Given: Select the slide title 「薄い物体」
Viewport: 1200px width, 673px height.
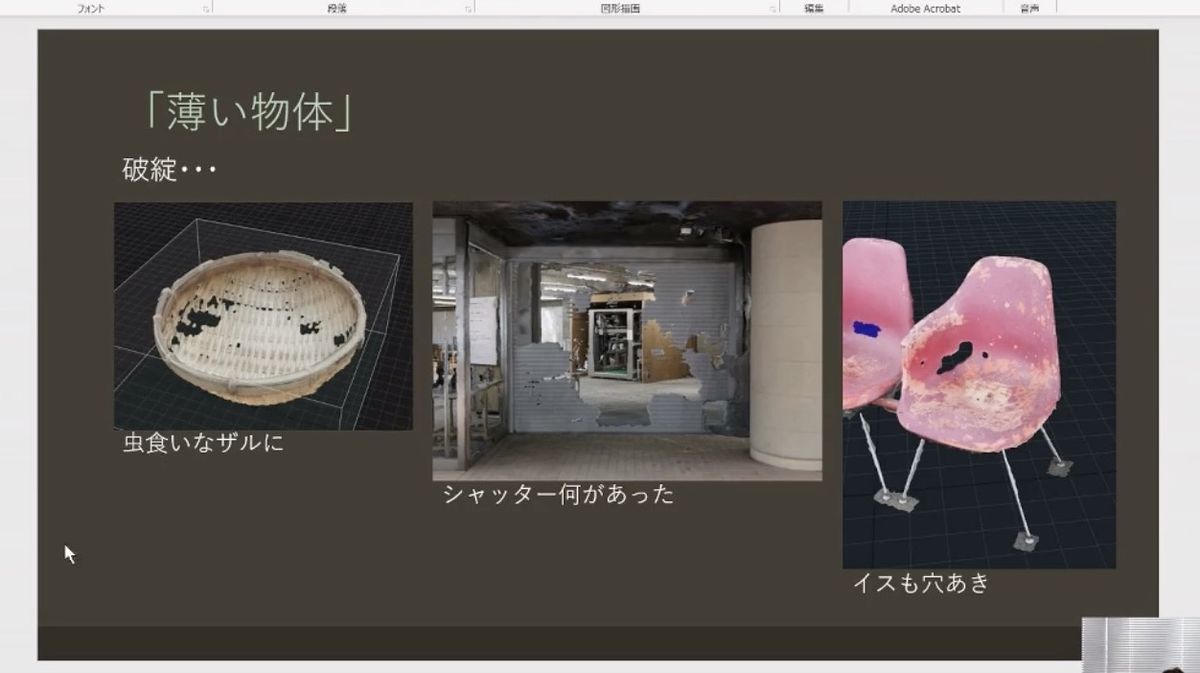Looking at the screenshot, I should pyautogui.click(x=247, y=113).
